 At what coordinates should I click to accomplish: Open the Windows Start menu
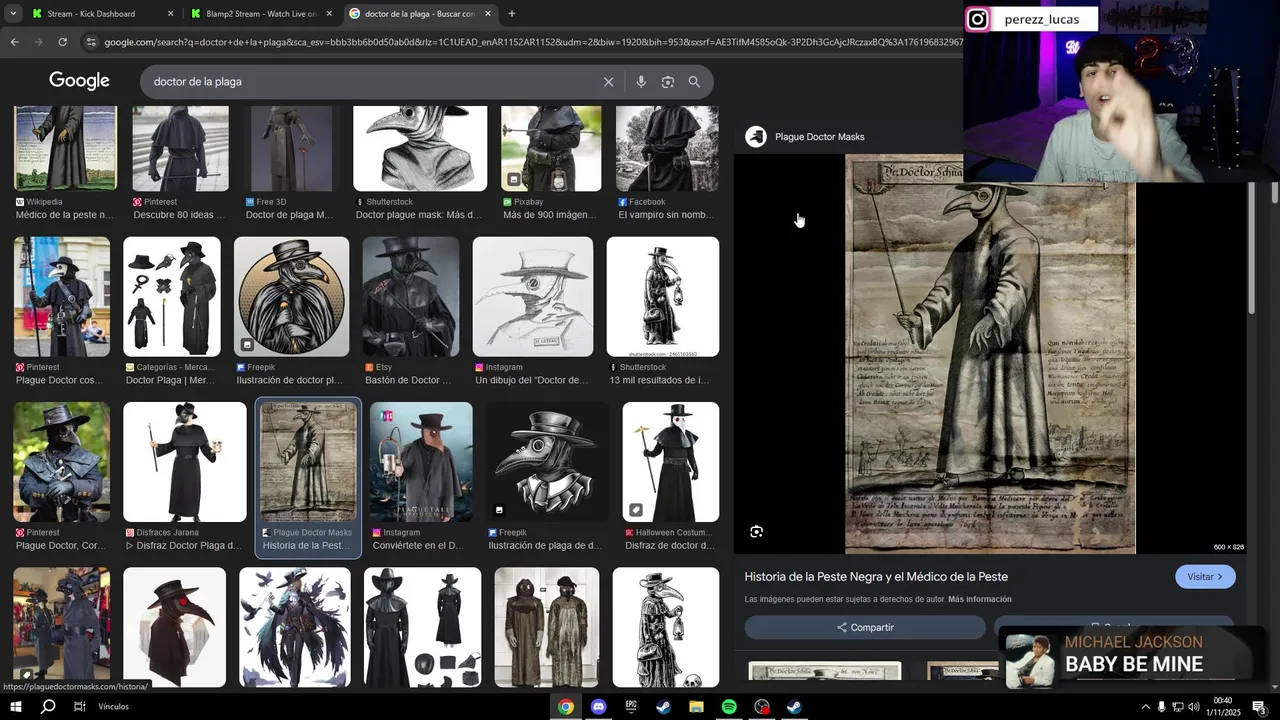click(16, 707)
